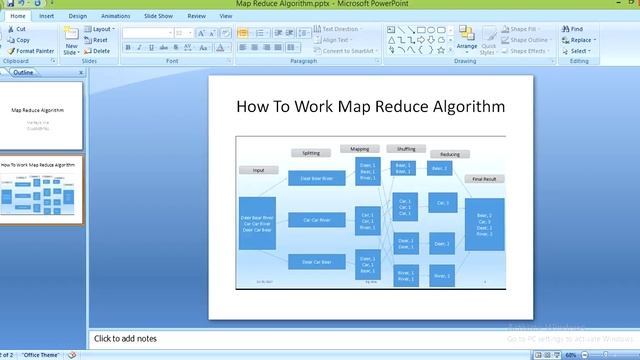Clear all text formatting
640x360 pixels.
[x=225, y=33]
